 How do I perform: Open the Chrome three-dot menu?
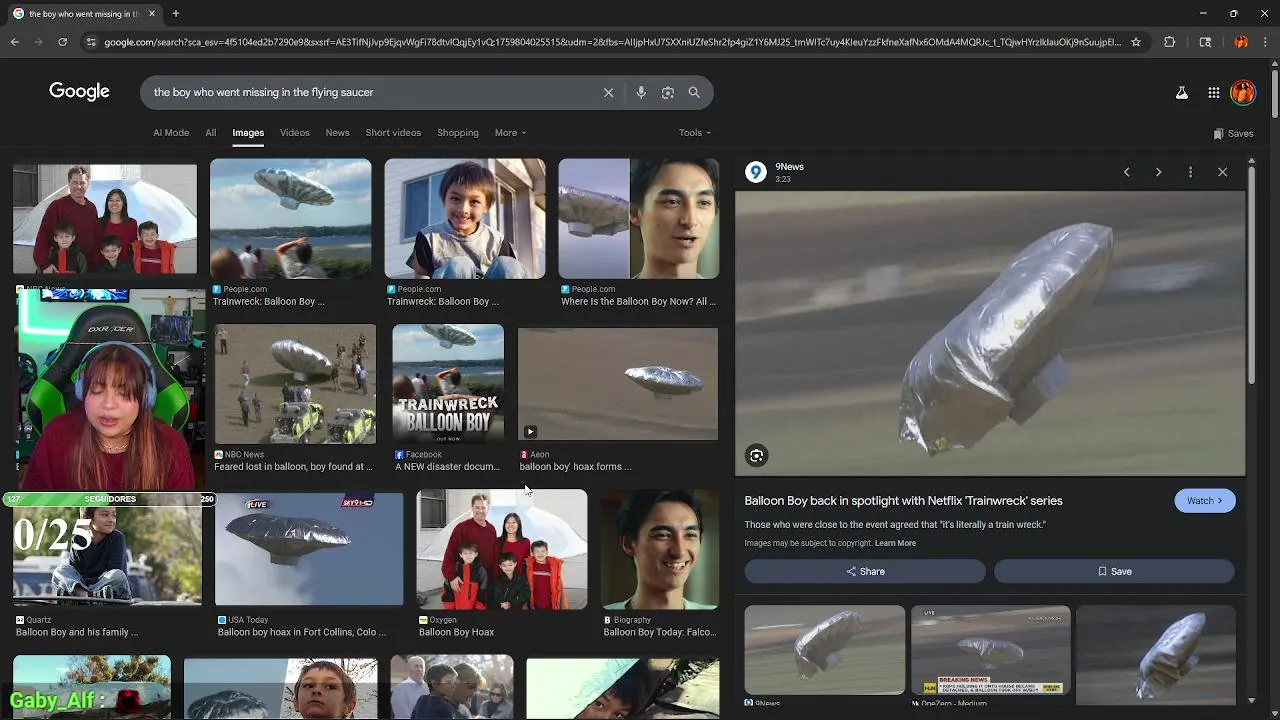pyautogui.click(x=1265, y=42)
